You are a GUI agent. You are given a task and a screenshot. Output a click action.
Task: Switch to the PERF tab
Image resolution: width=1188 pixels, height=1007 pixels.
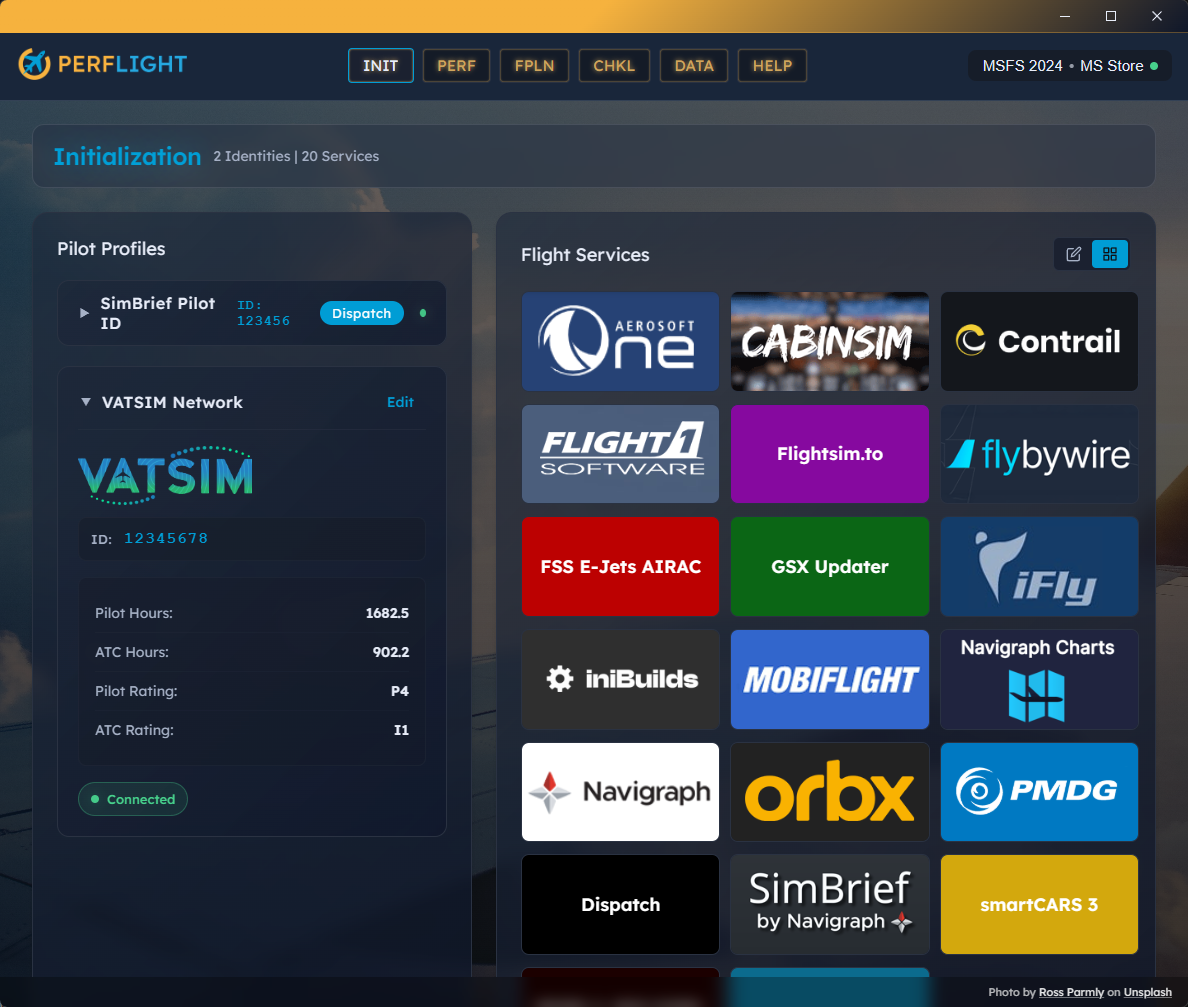click(456, 65)
